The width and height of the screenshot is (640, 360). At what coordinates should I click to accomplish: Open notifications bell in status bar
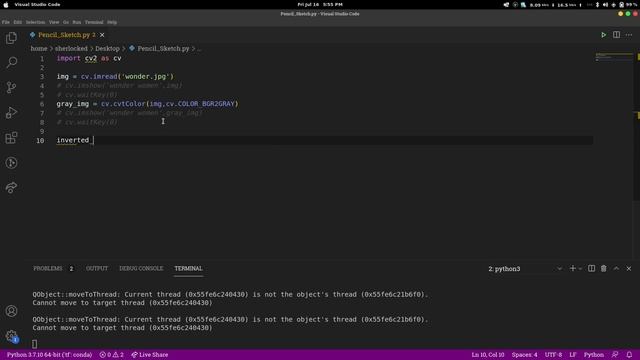[x=629, y=355]
